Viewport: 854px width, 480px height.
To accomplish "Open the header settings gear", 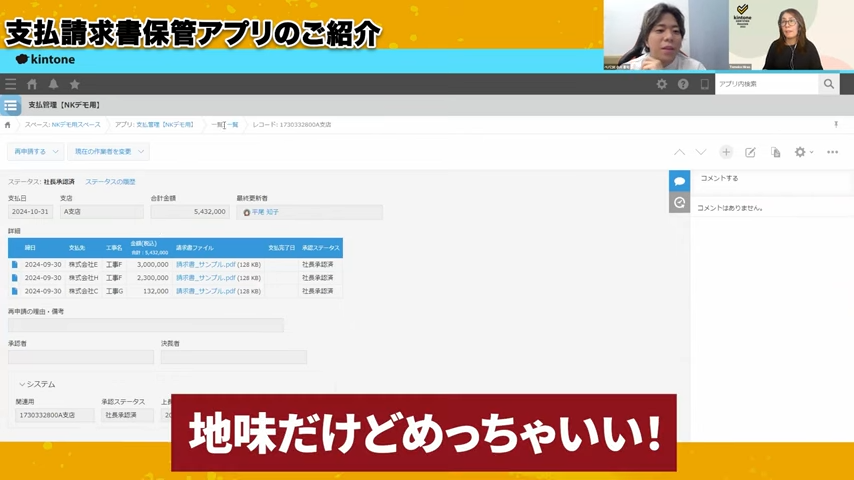I will [662, 84].
